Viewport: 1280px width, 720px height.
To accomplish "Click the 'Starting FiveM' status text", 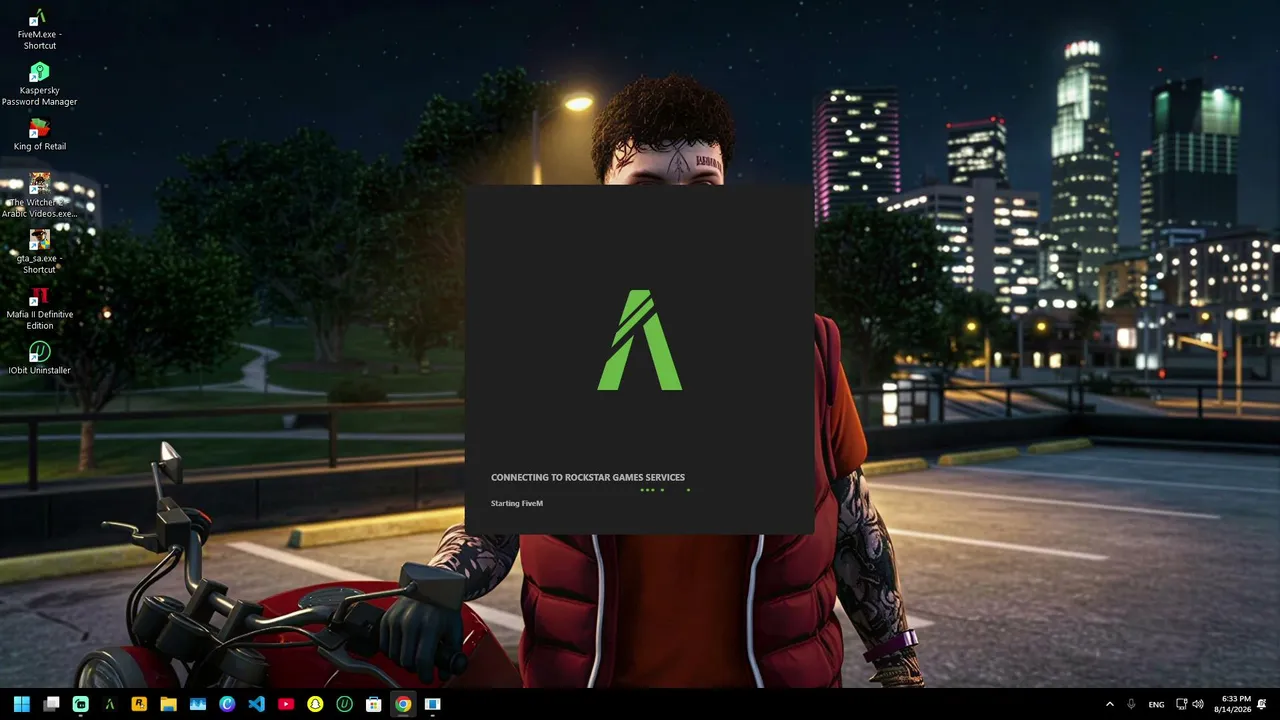I will (517, 503).
